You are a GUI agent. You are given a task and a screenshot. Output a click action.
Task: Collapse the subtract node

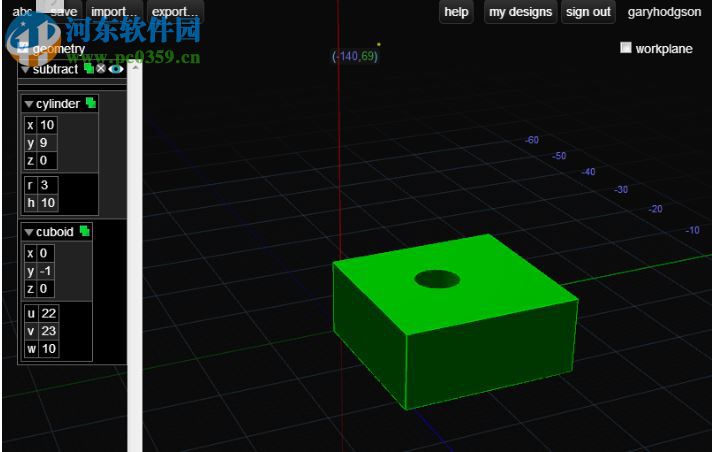point(25,70)
